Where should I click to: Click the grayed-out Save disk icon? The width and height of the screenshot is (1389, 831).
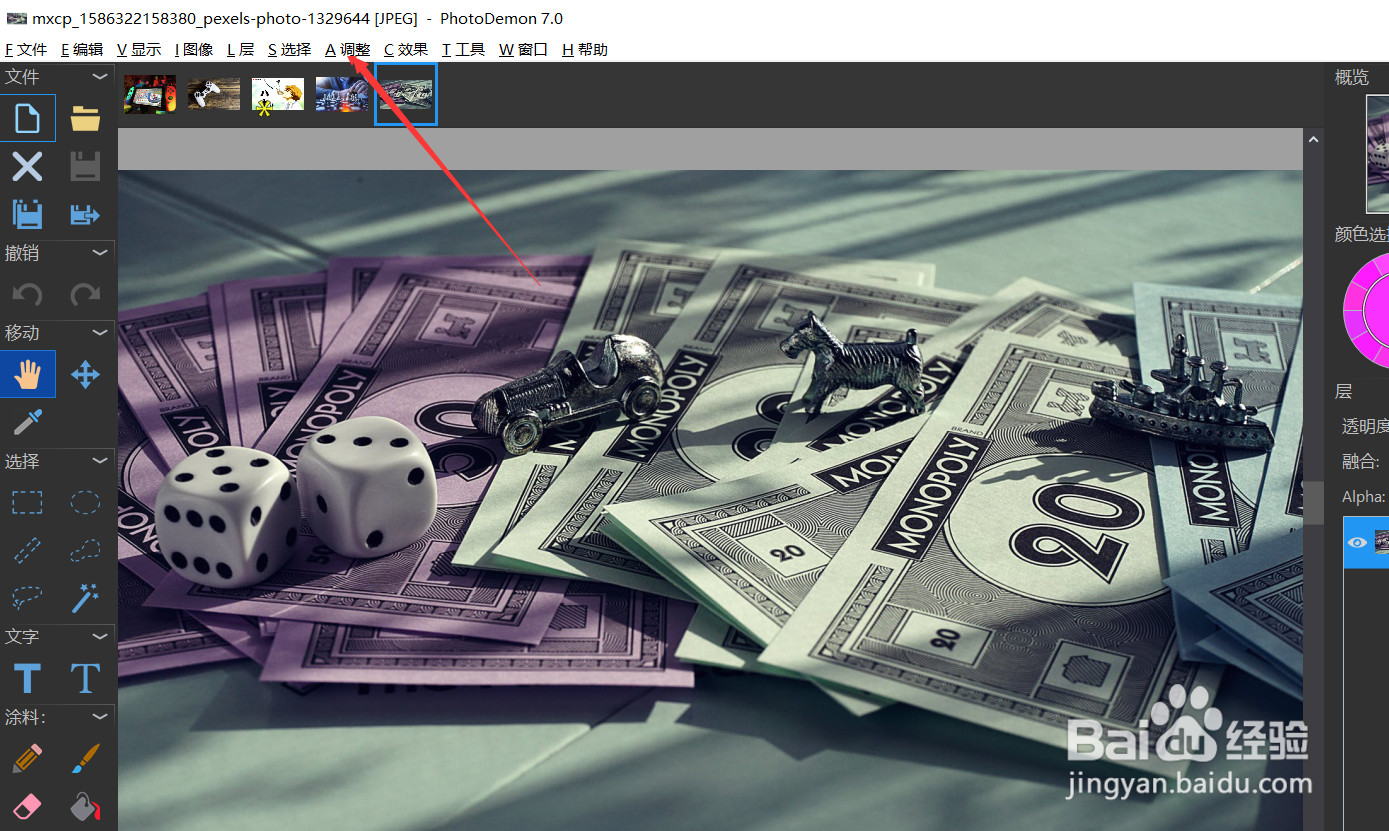coord(85,166)
